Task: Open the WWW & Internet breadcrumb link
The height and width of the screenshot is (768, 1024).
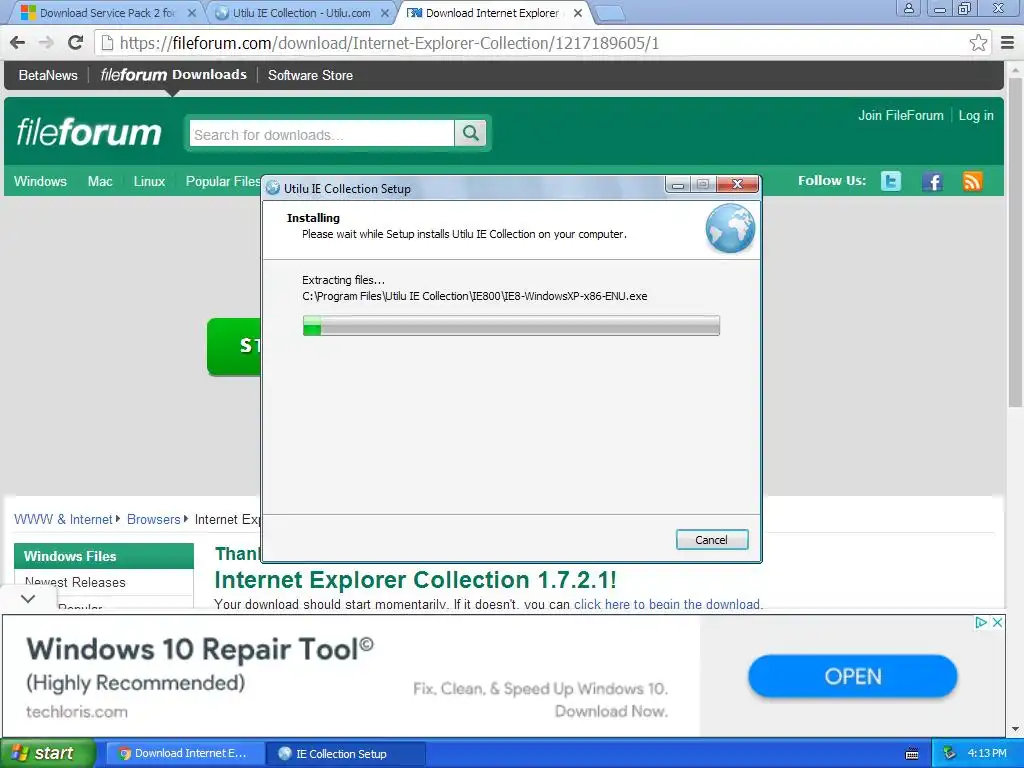Action: click(63, 520)
